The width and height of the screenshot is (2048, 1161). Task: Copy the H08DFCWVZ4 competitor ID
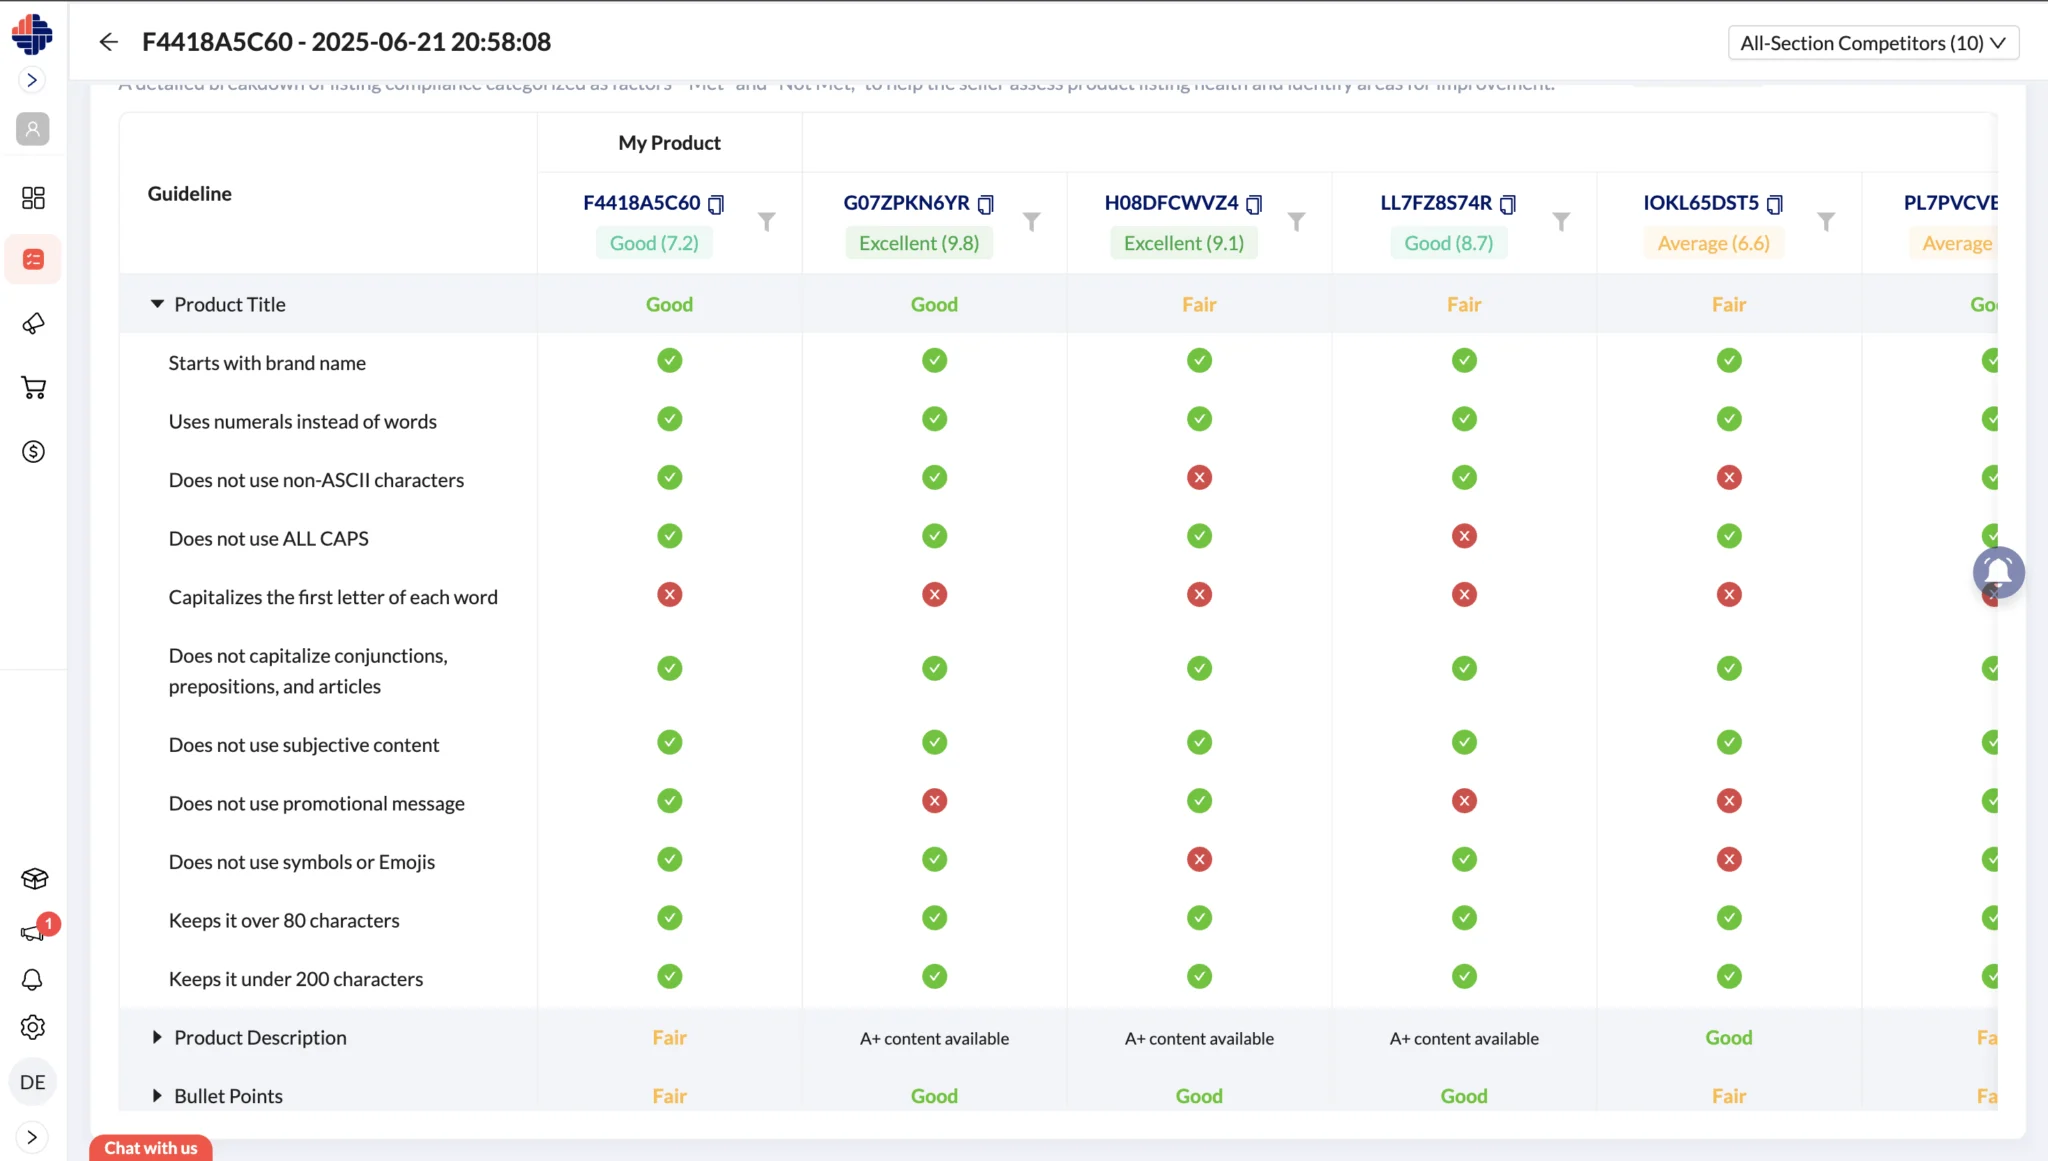point(1254,204)
